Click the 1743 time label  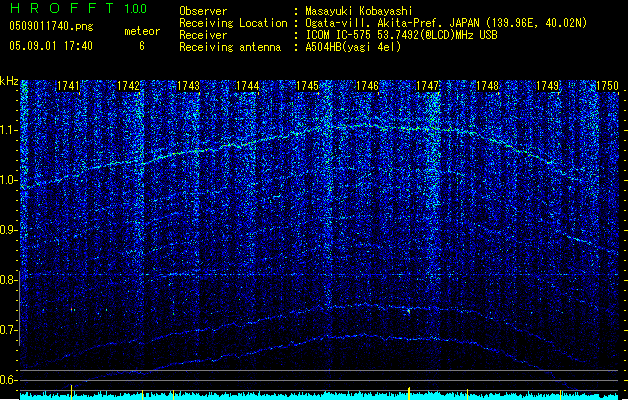point(188,87)
